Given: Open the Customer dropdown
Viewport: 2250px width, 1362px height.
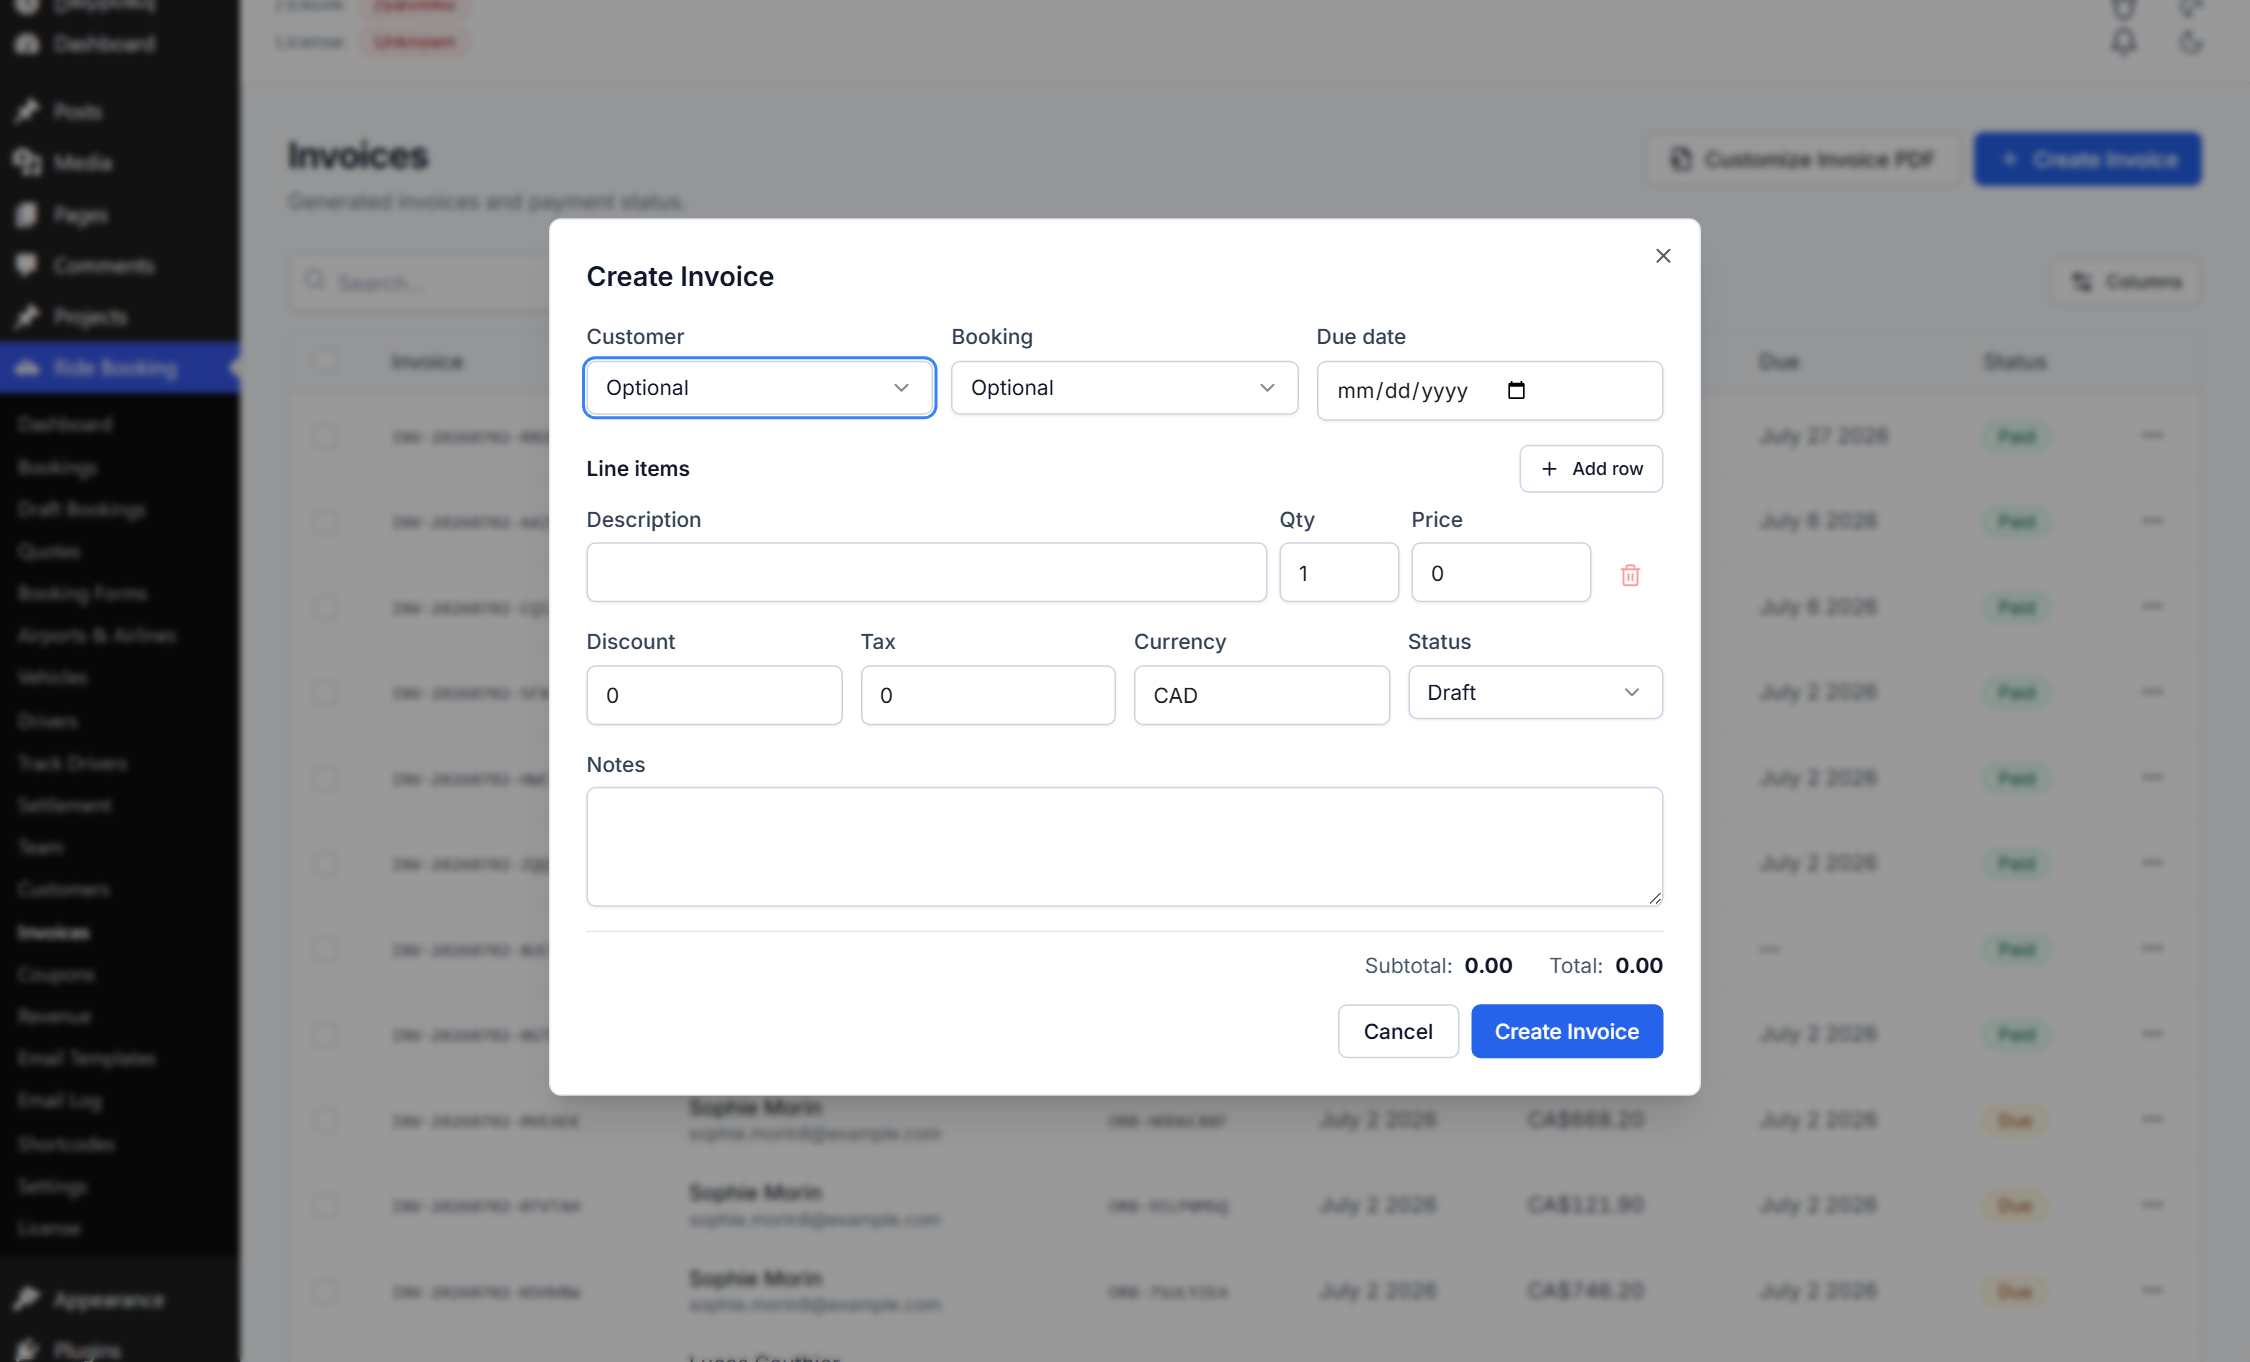Looking at the screenshot, I should [759, 388].
